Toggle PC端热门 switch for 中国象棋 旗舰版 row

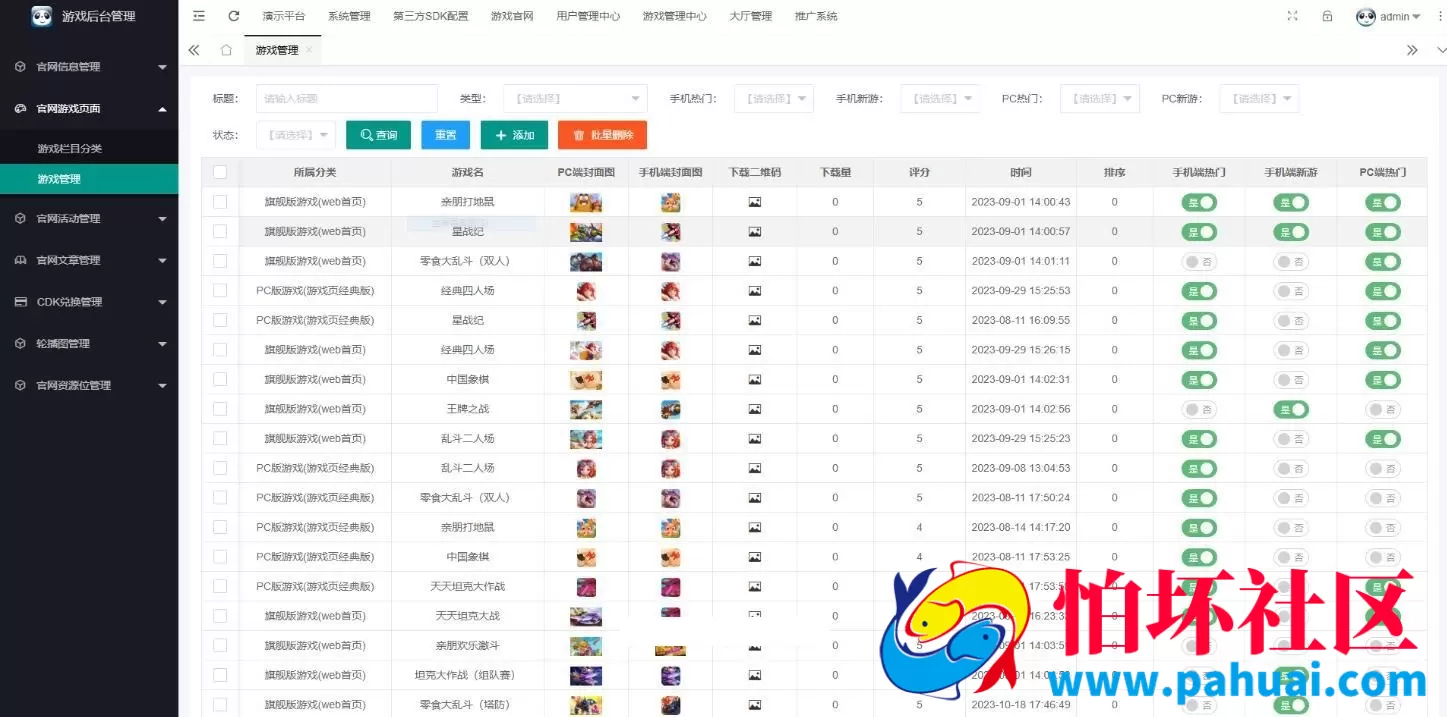pos(1383,380)
